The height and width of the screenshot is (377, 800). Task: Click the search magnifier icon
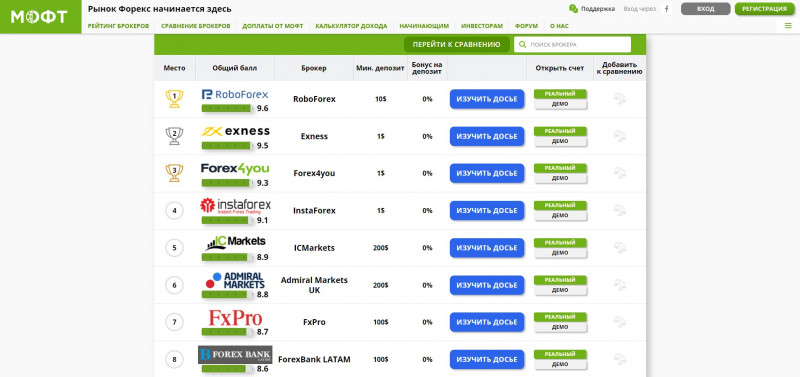pos(522,45)
